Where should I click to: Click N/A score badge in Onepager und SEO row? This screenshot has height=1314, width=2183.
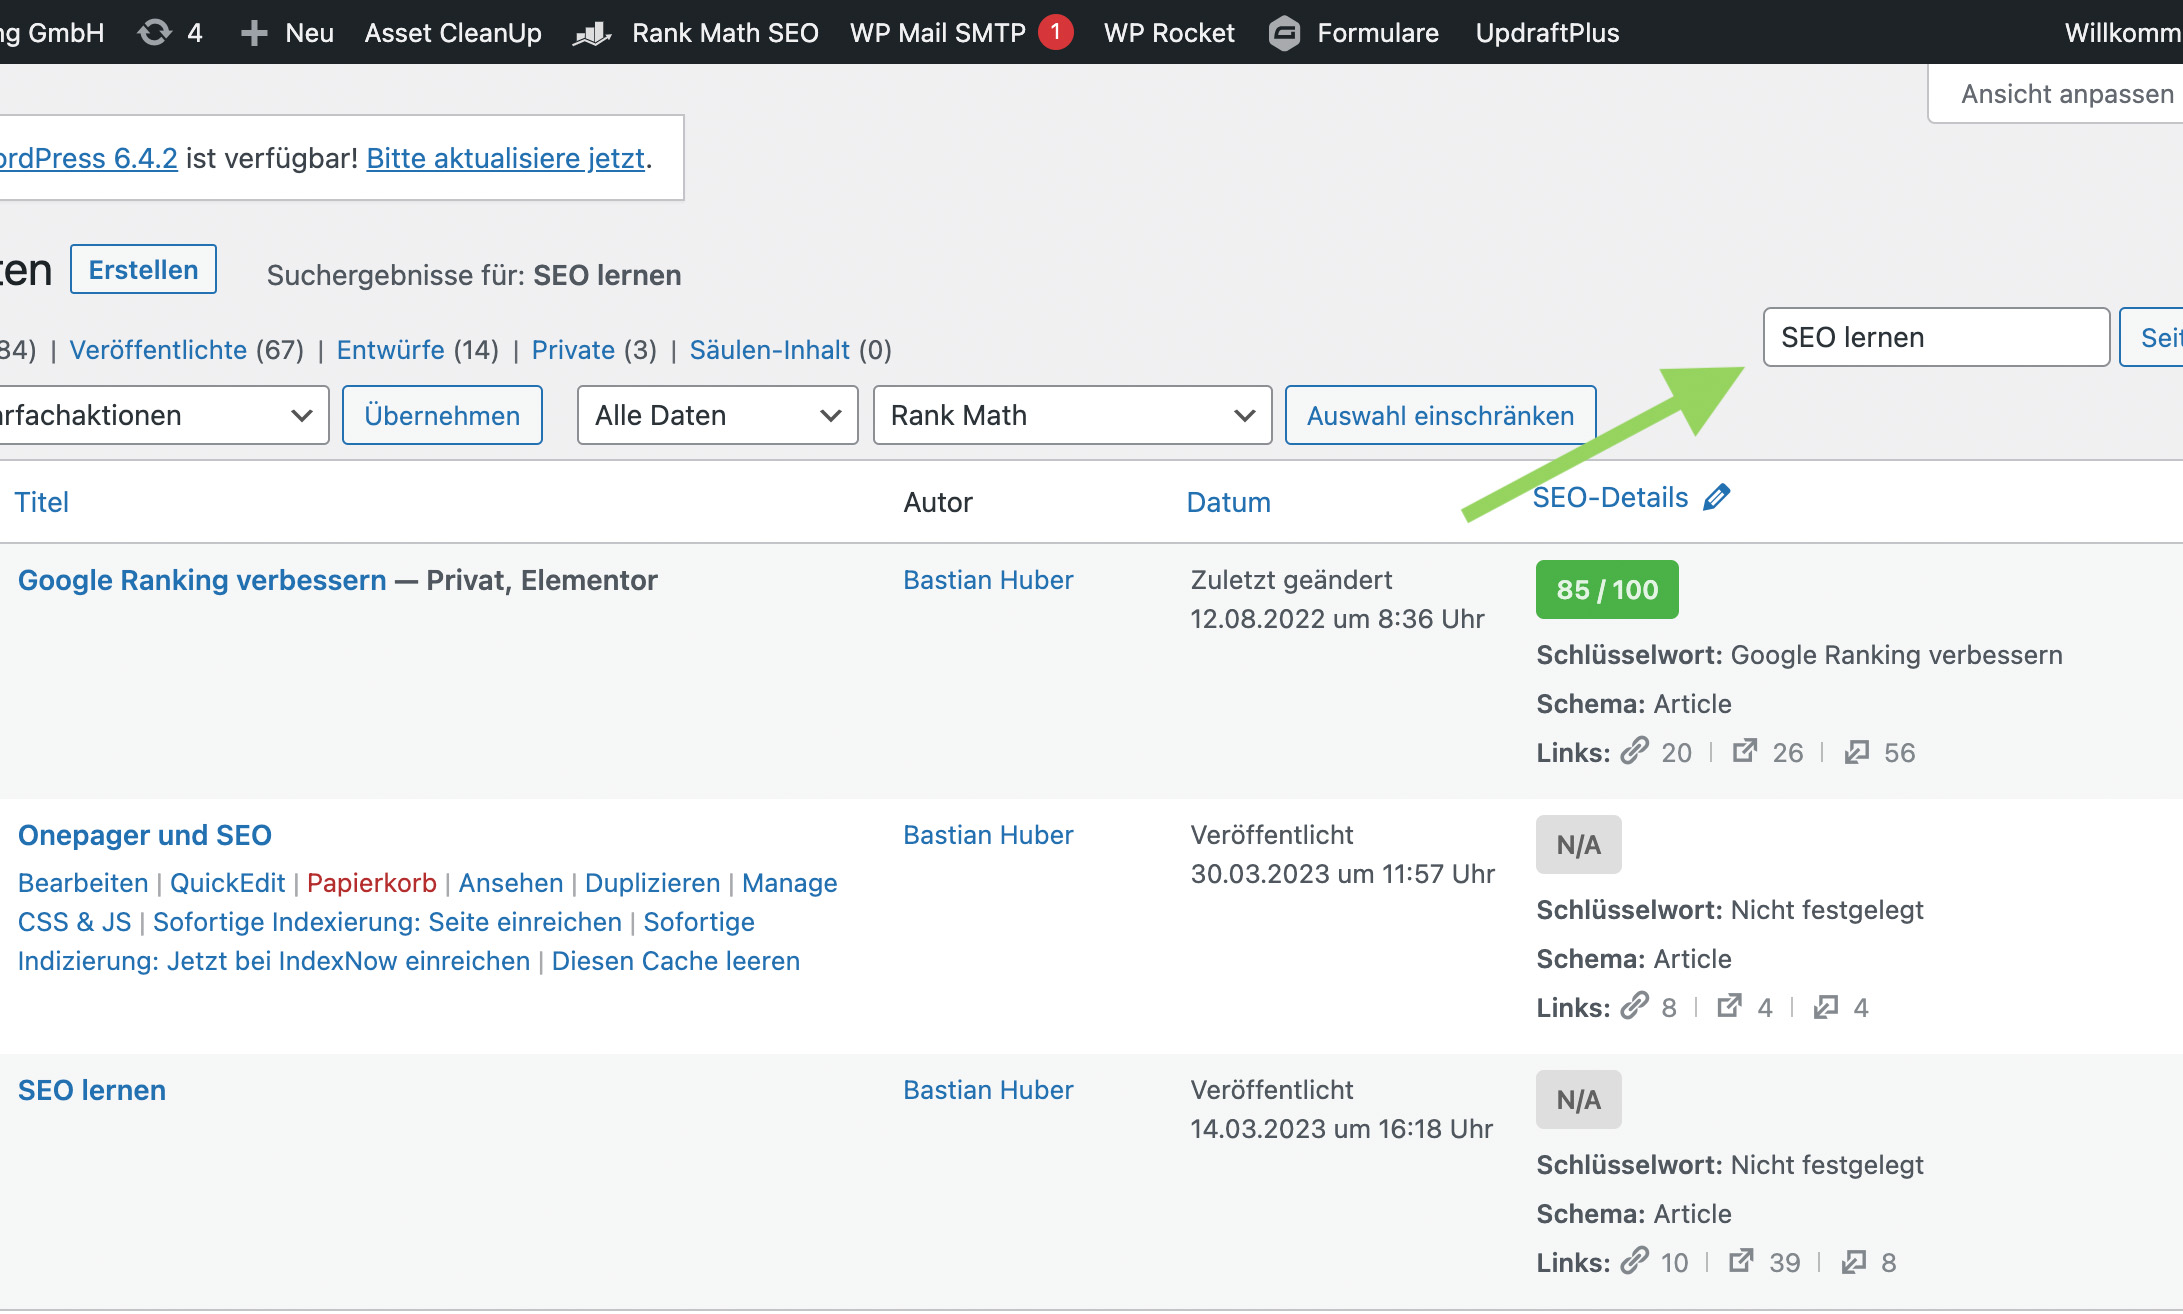click(1579, 845)
